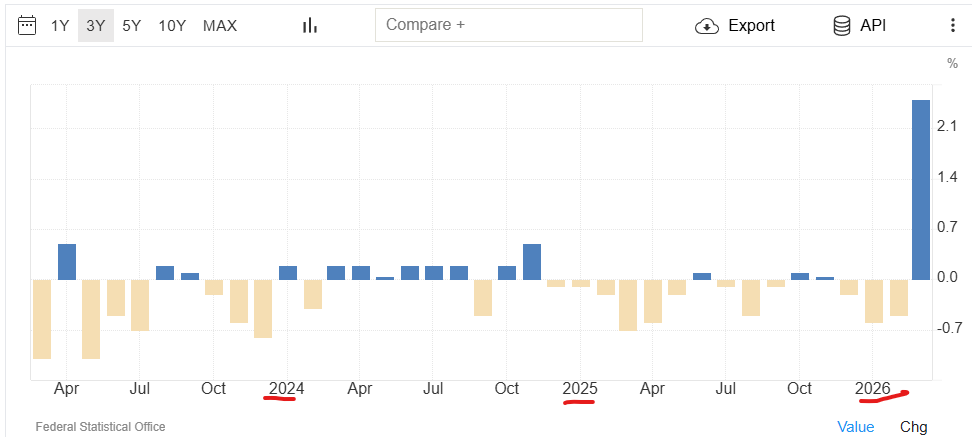Select the 1Y time range
Screen dimensions: 972x437
click(x=60, y=26)
